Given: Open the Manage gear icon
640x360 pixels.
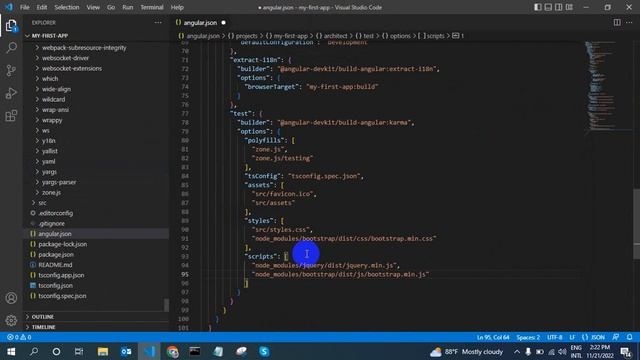Looking at the screenshot, I should coord(11,320).
